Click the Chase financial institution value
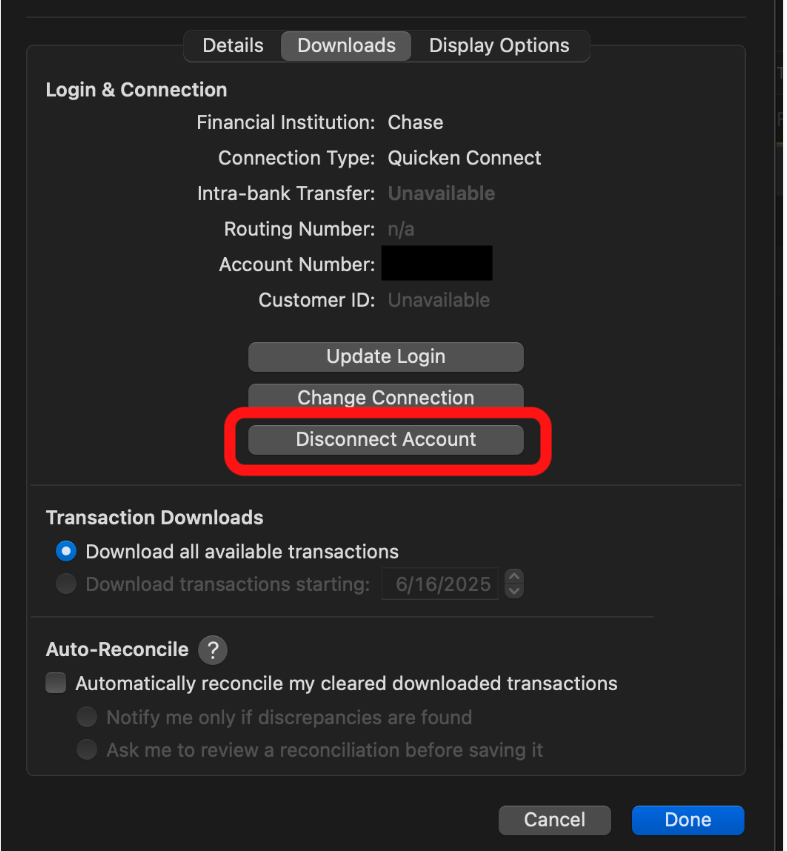787x851 pixels. point(415,123)
